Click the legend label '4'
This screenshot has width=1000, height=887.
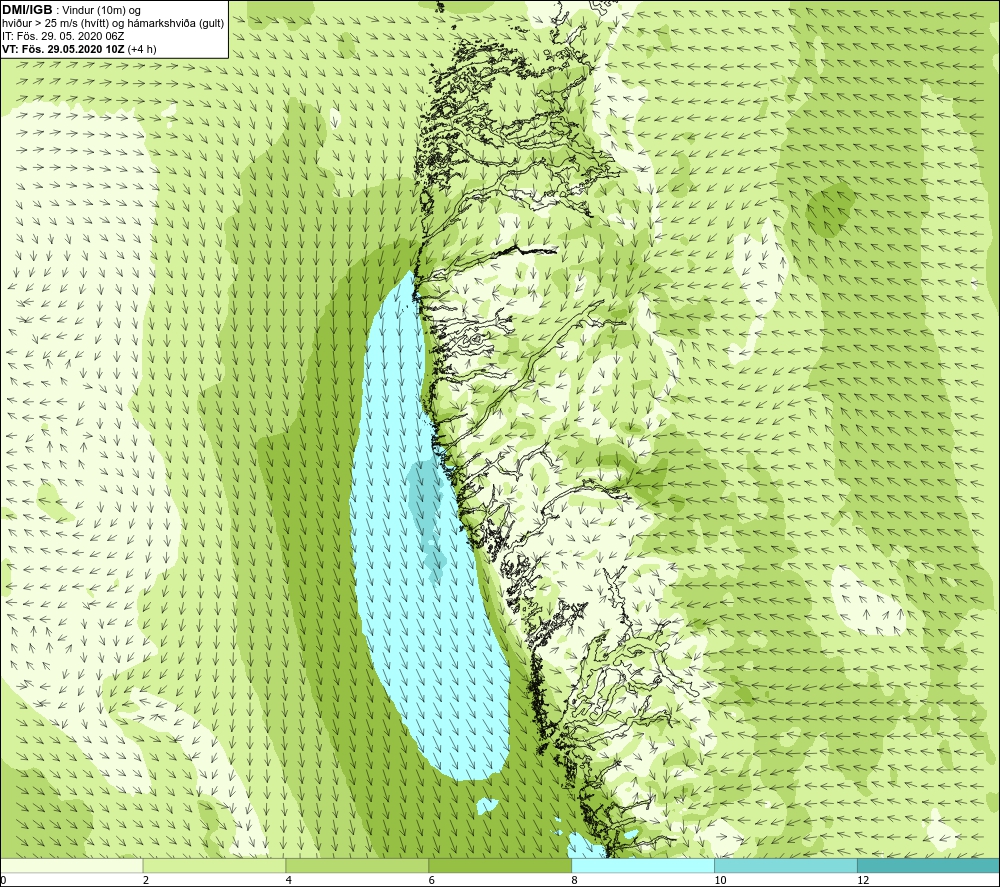click(x=289, y=880)
